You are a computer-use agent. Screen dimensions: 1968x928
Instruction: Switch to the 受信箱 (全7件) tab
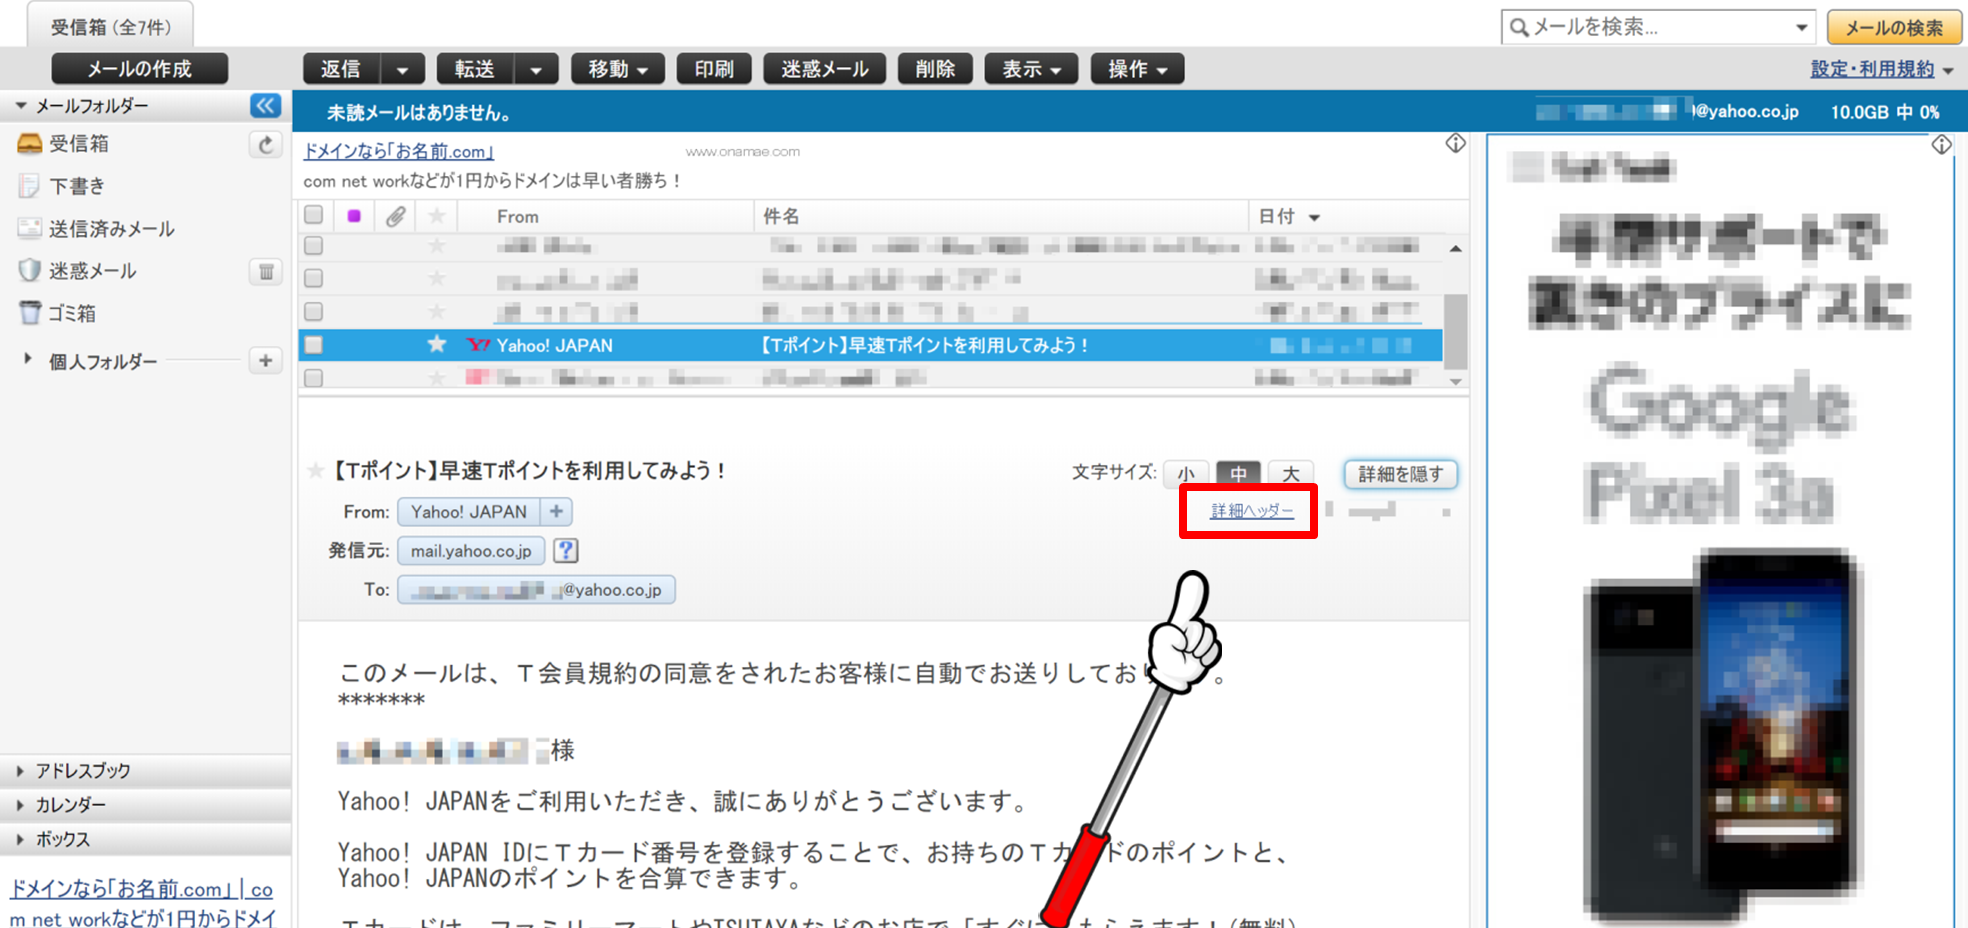pyautogui.click(x=110, y=26)
